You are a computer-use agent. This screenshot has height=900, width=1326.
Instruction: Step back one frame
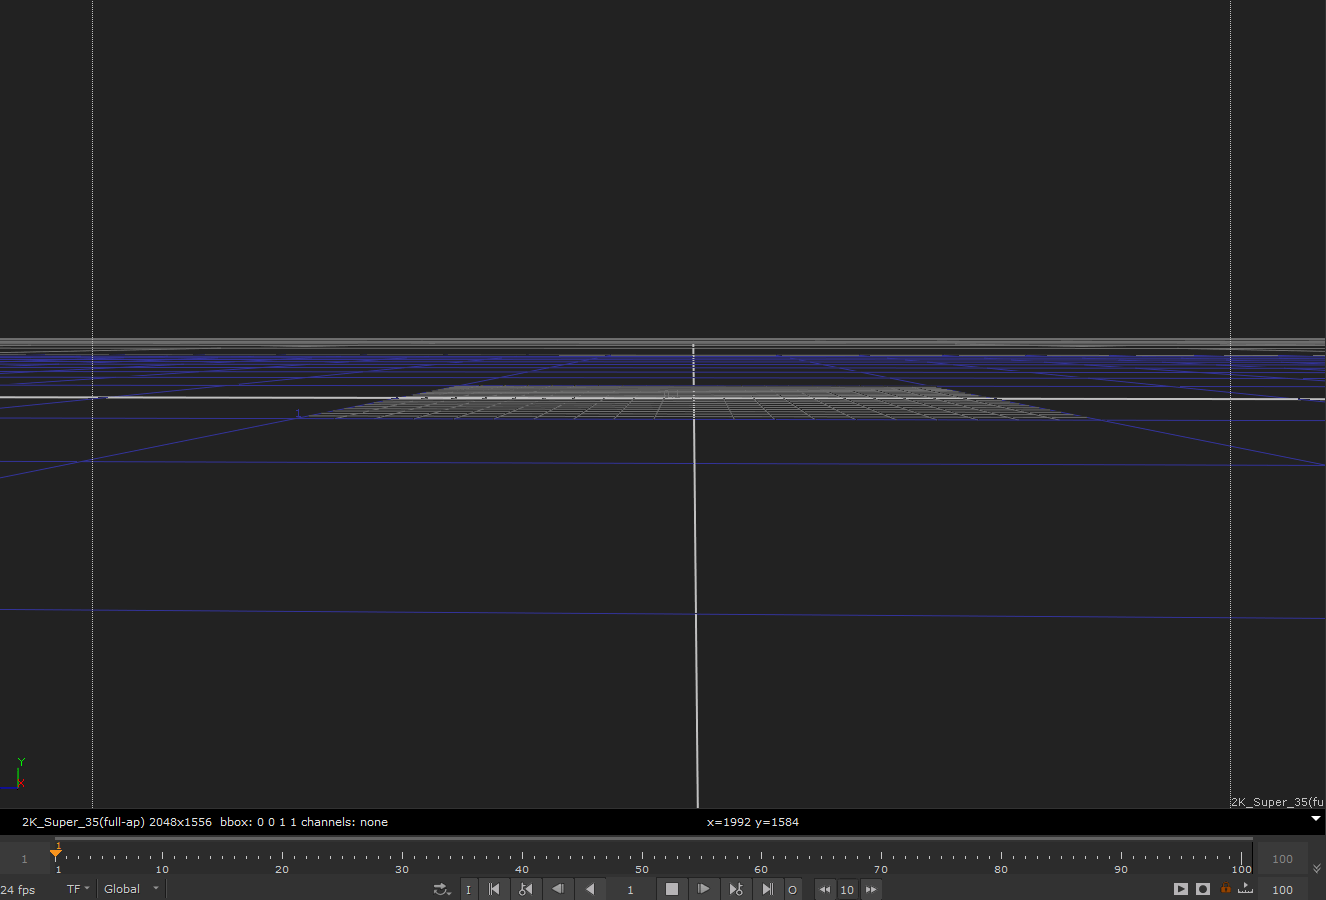558,889
